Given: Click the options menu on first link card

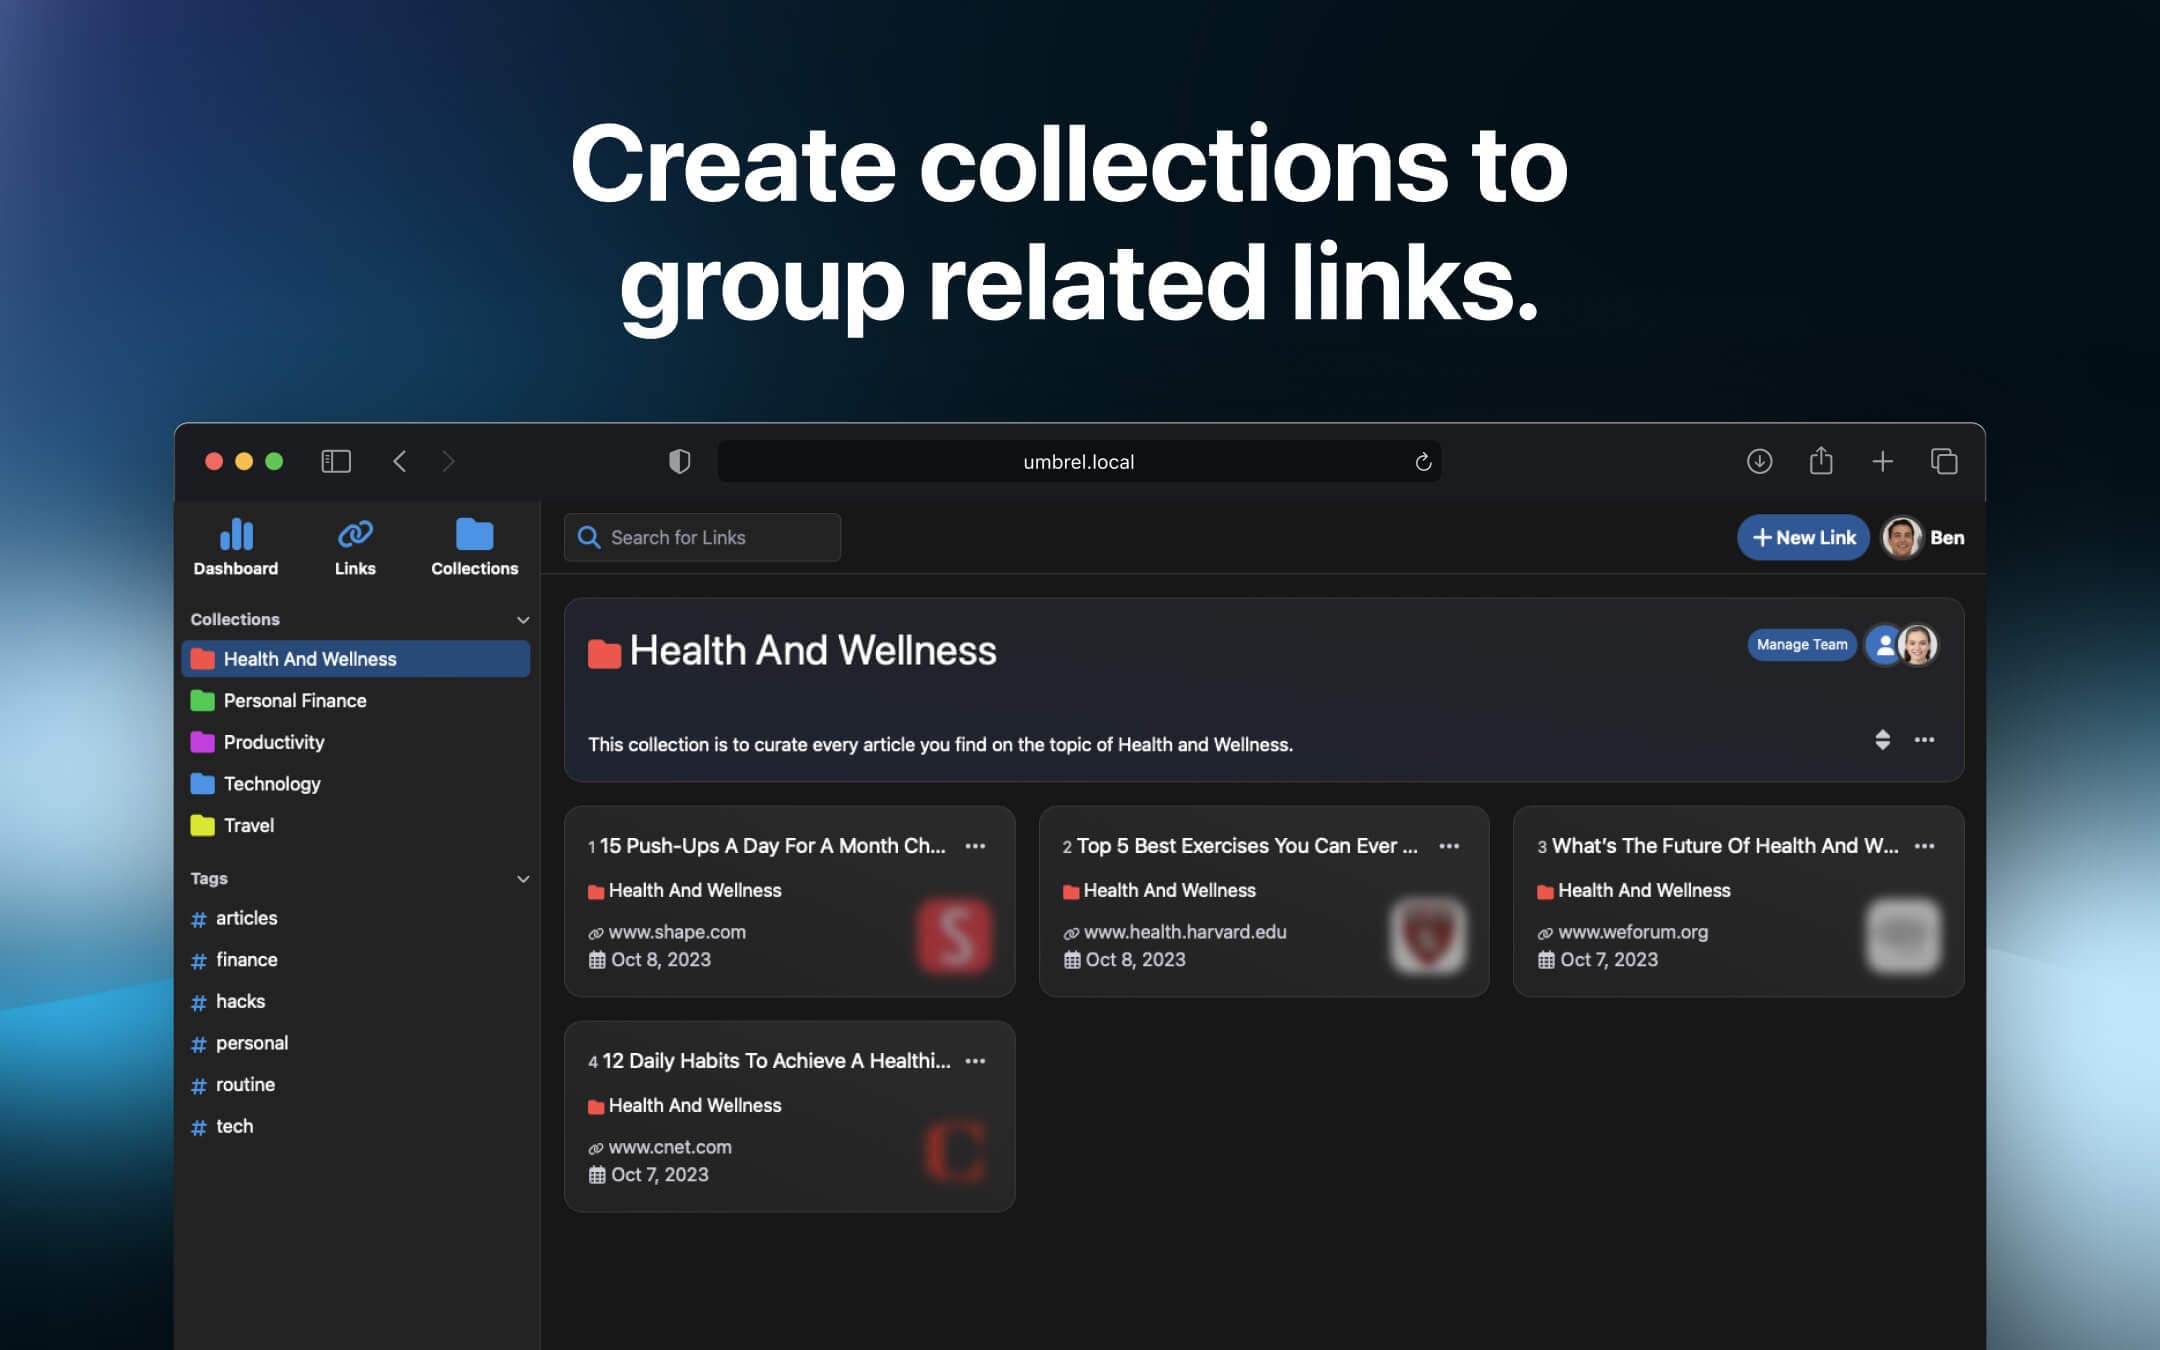Looking at the screenshot, I should pyautogui.click(x=975, y=846).
